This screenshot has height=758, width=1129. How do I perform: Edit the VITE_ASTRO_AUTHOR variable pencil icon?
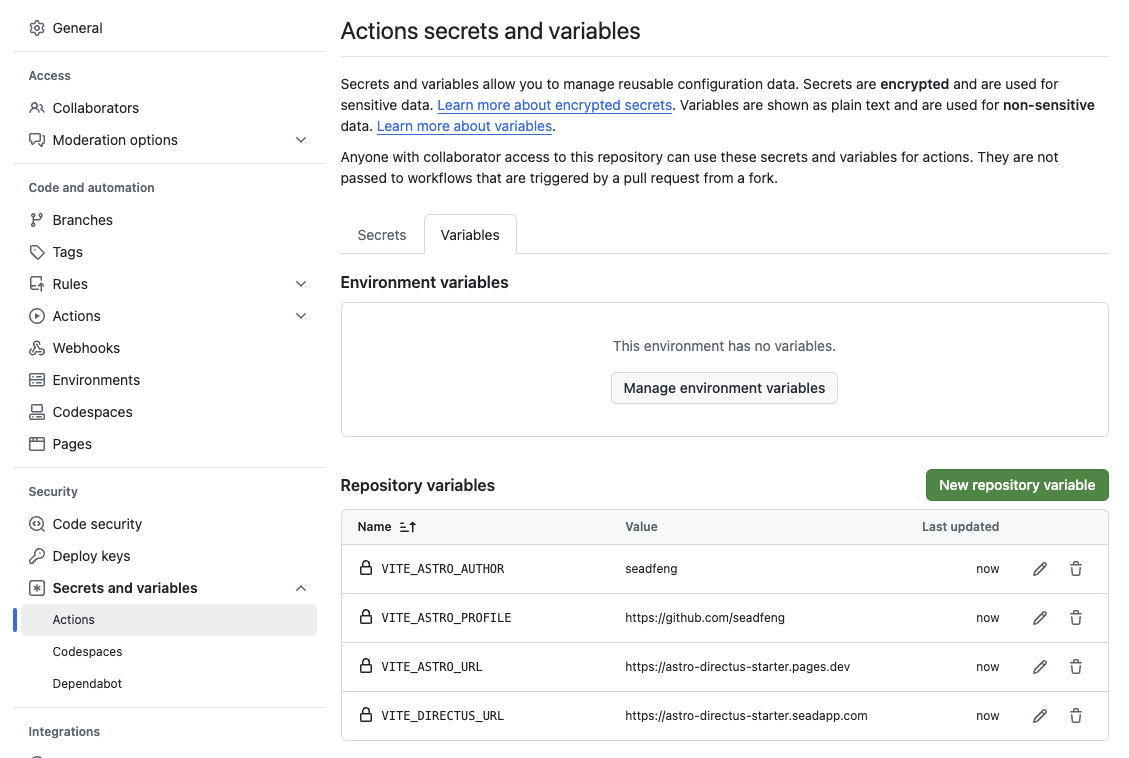[1040, 569]
